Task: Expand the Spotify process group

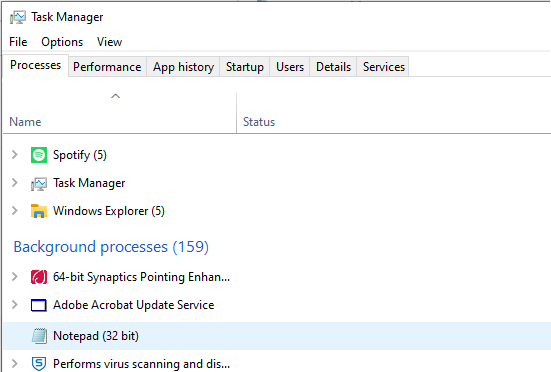Action: [15, 155]
